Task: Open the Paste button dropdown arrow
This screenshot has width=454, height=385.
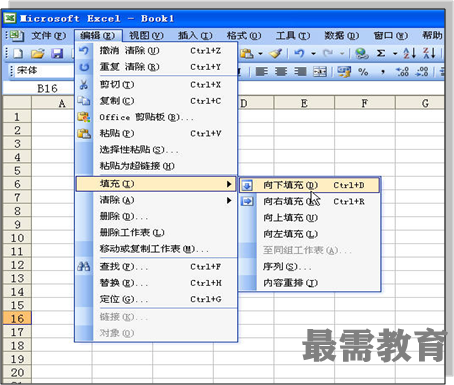Action: (x=260, y=53)
